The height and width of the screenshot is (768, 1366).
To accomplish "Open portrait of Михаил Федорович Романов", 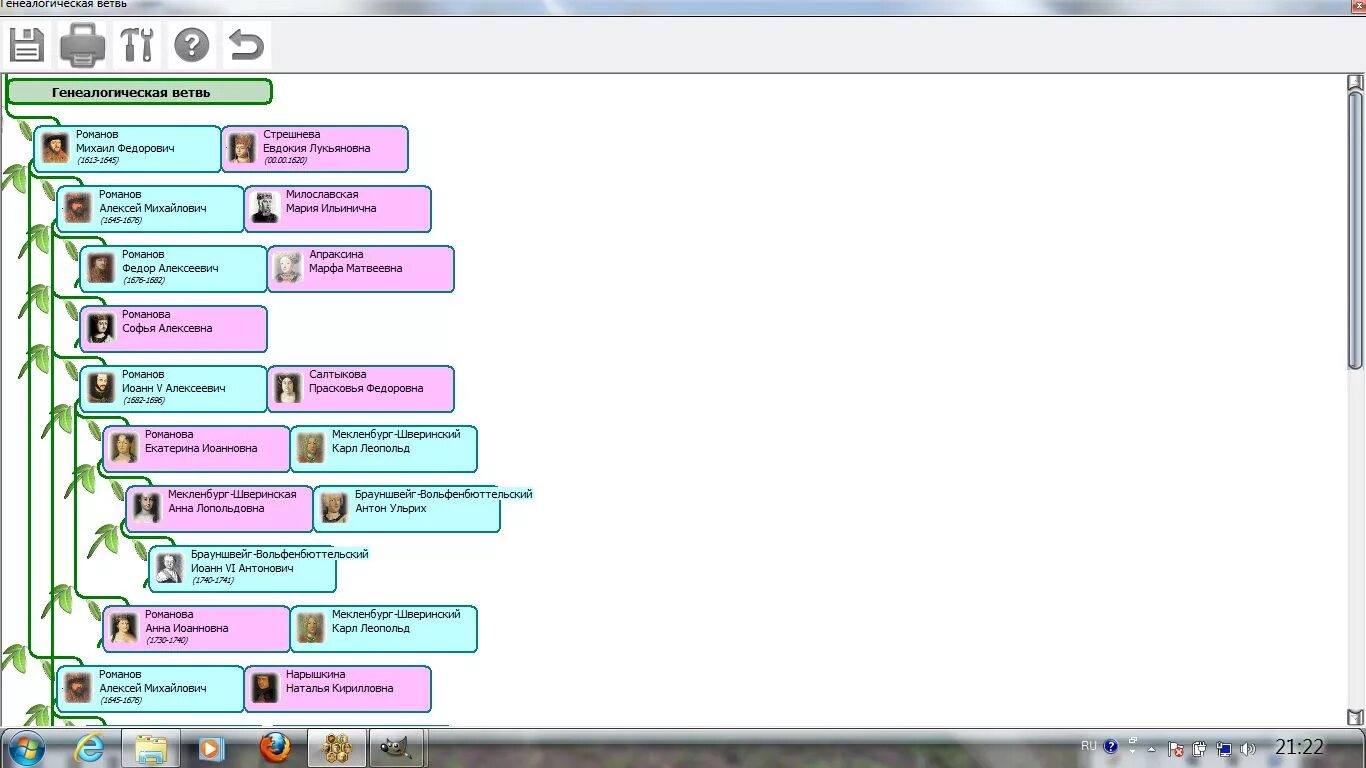I will point(55,148).
